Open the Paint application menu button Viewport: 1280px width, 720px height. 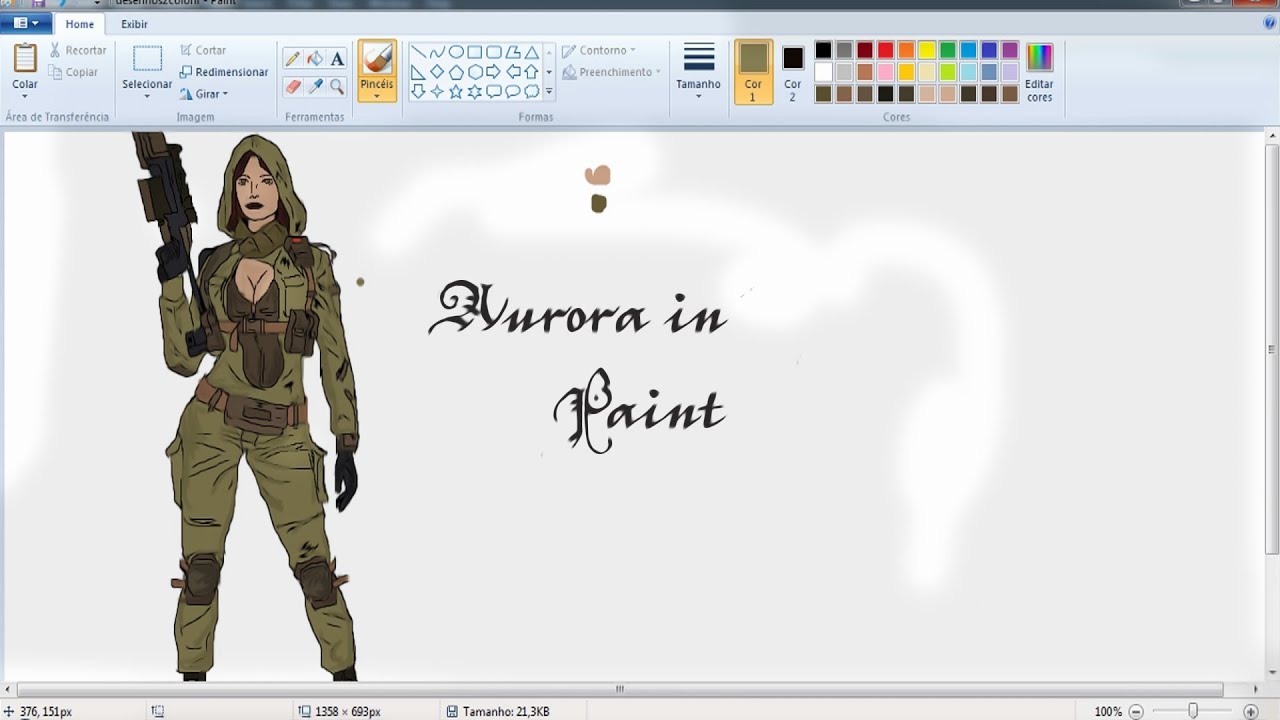pyautogui.click(x=26, y=23)
